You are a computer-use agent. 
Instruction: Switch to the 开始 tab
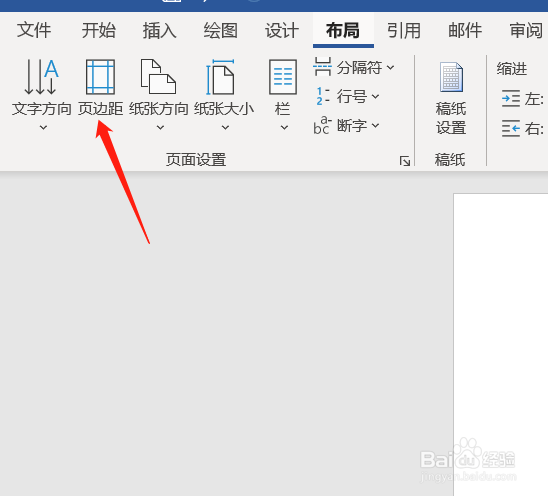[x=99, y=30]
